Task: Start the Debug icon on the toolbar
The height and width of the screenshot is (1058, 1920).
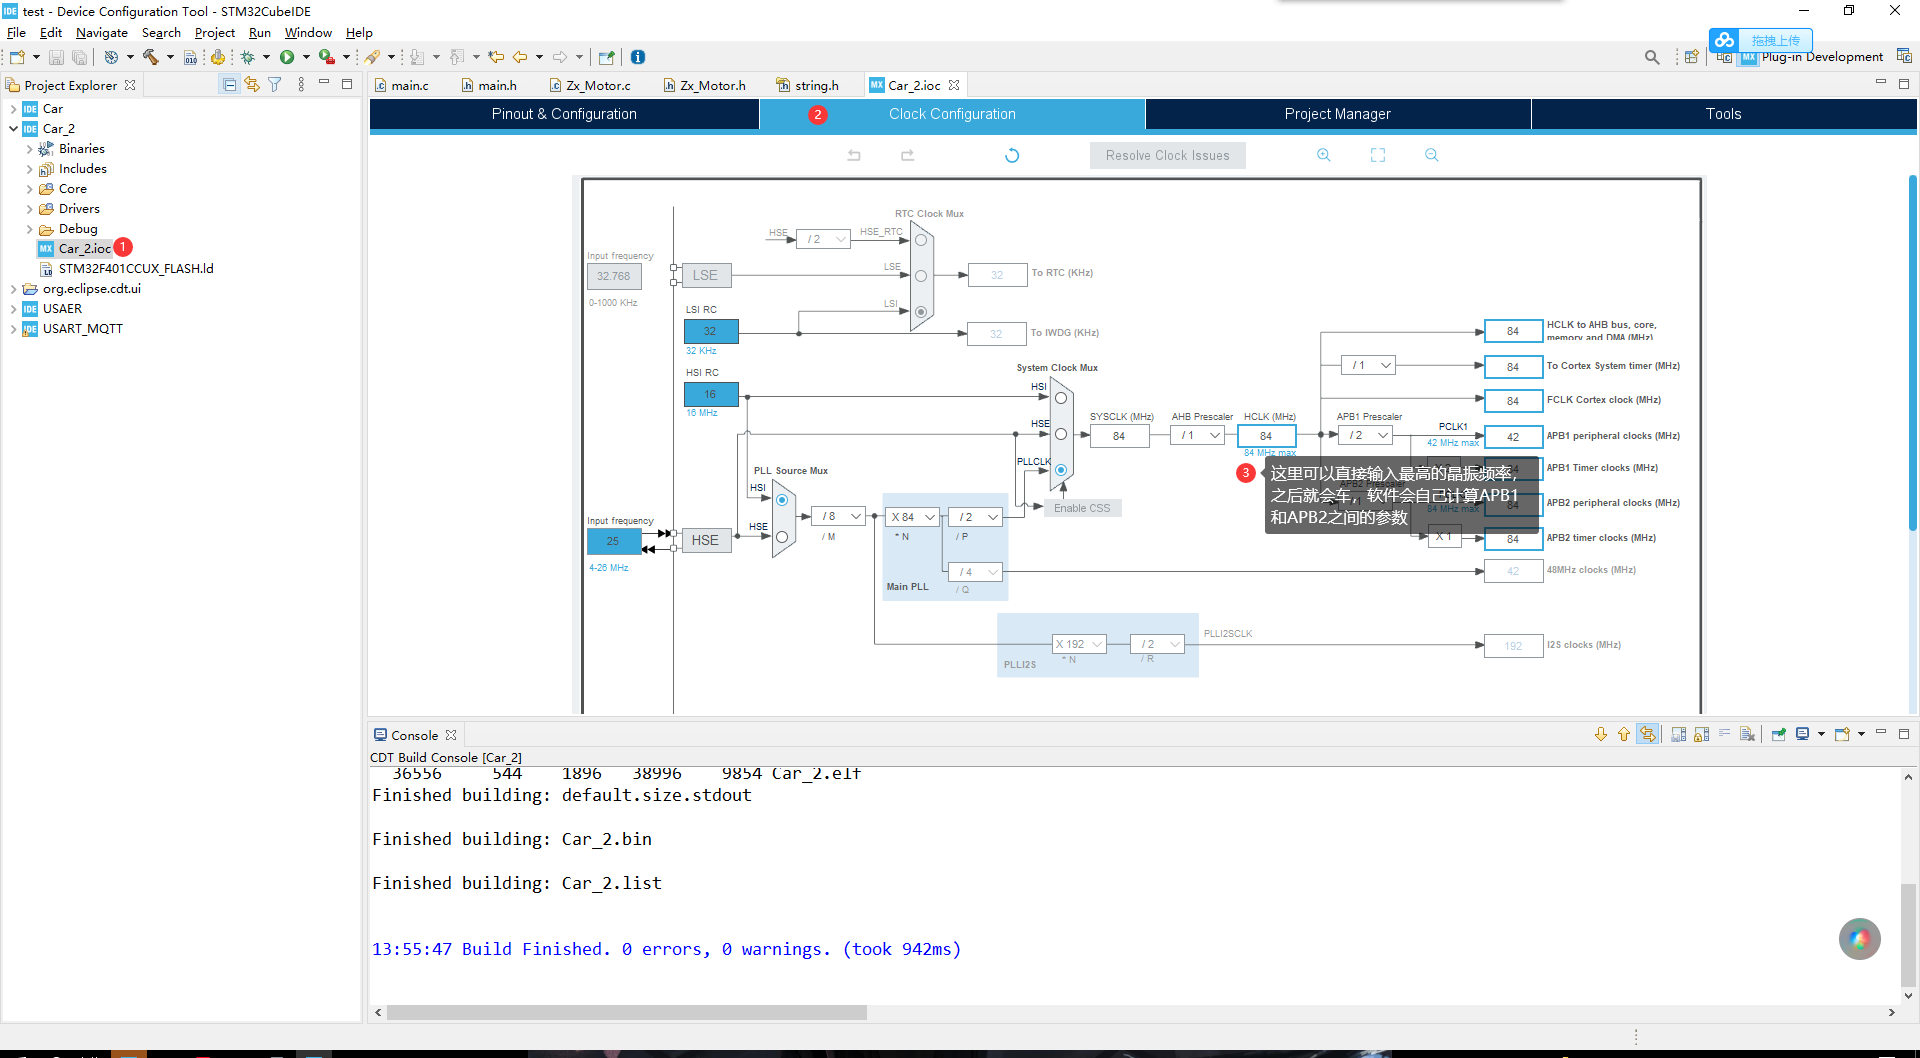Action: (247, 57)
